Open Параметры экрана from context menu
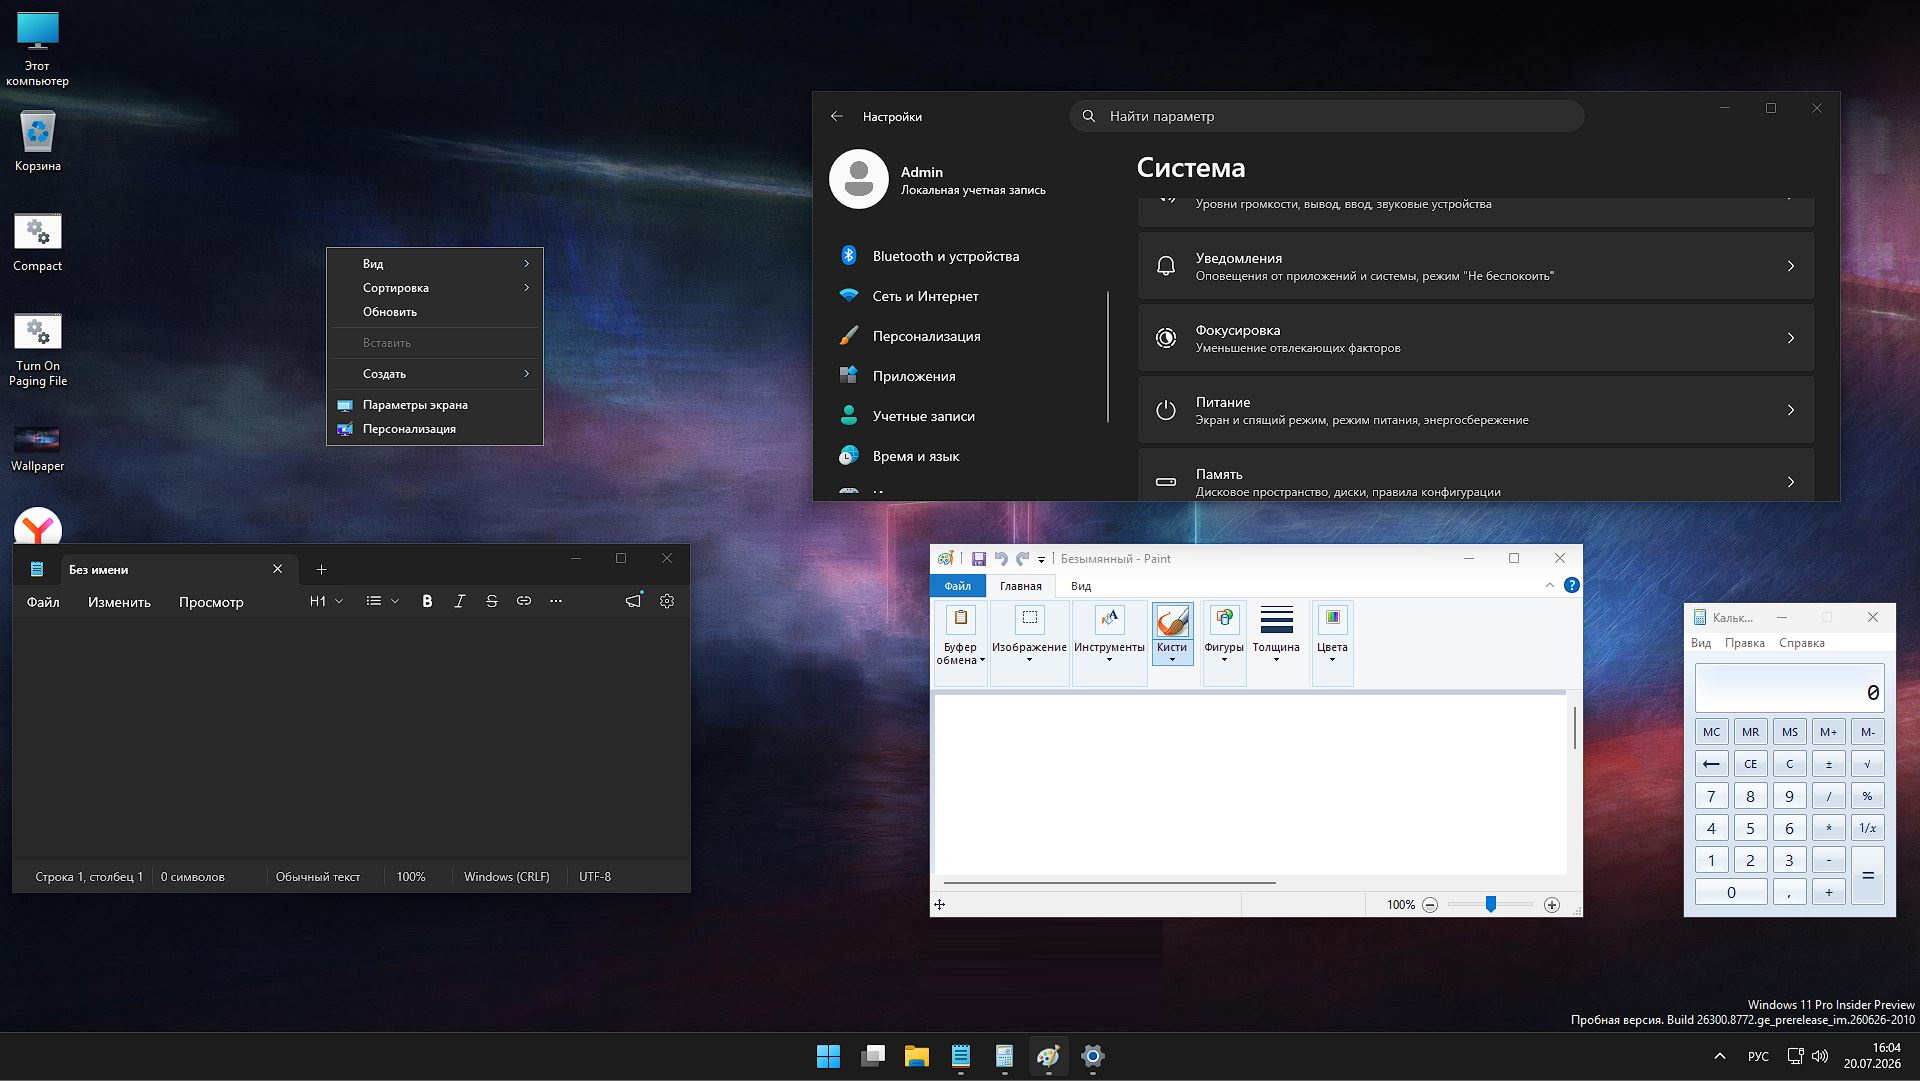1920x1081 pixels. (x=435, y=405)
